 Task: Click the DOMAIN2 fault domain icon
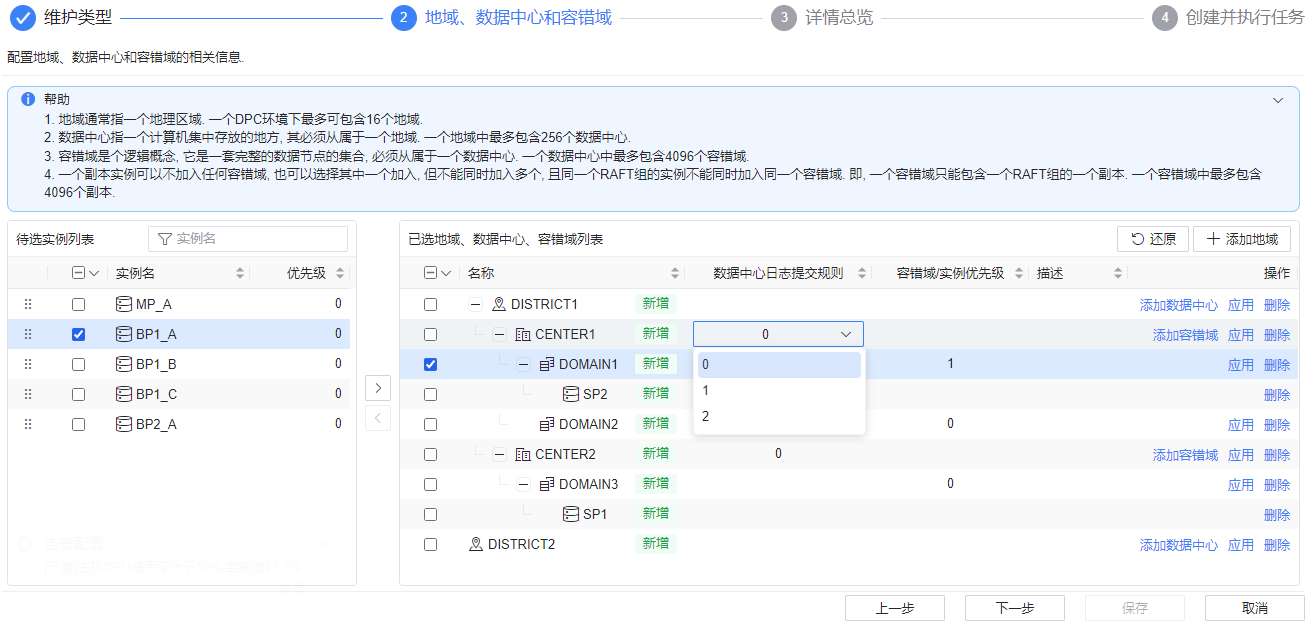pyautogui.click(x=547, y=424)
